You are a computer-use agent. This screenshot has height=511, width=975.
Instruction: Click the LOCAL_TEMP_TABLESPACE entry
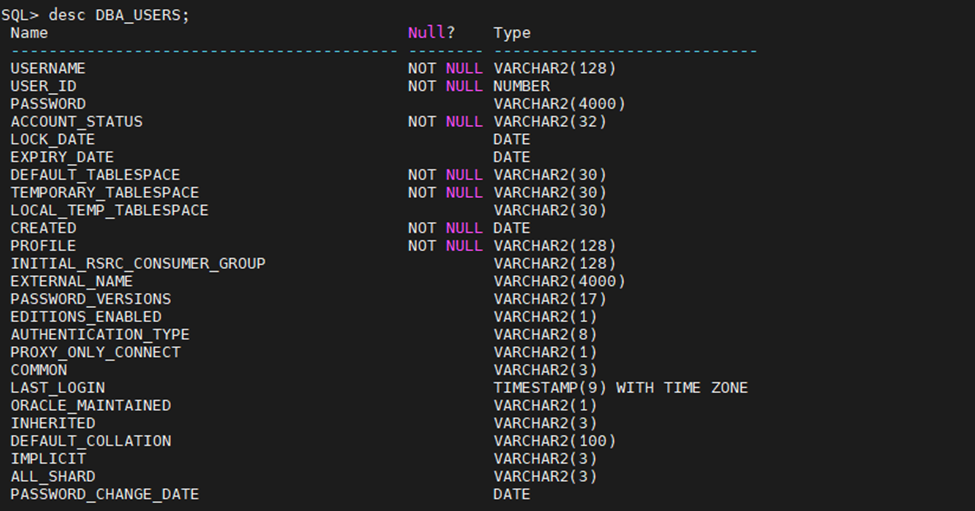coord(109,211)
